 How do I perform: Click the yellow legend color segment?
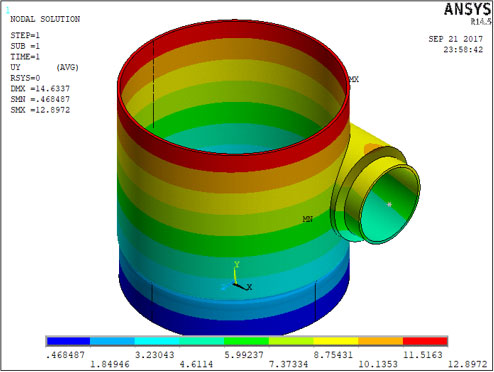tap(336, 341)
